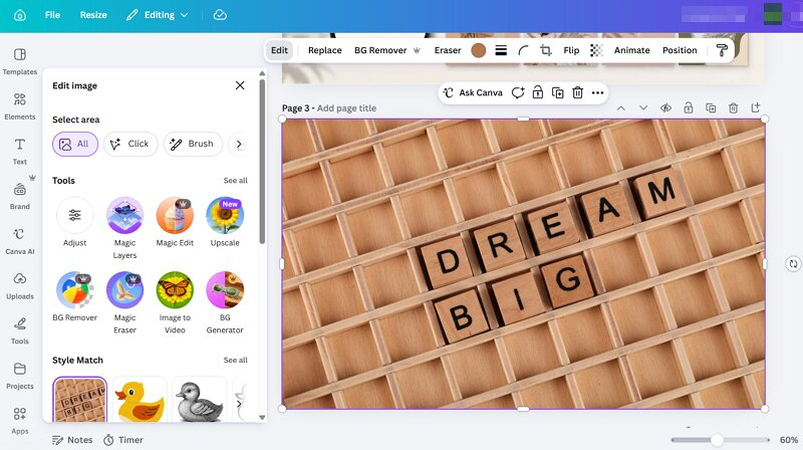Open the BG Generator tool
The image size is (803, 450).
click(x=225, y=303)
